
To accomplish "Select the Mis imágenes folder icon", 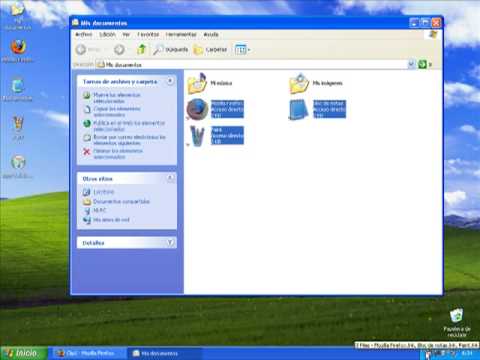I will pos(299,83).
